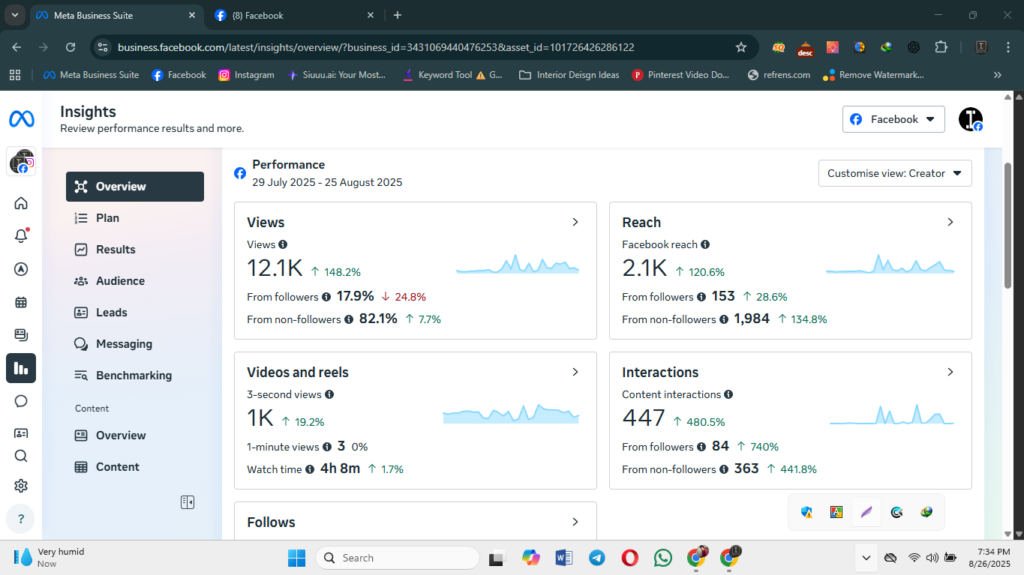Open Instagram bookmark
Image resolution: width=1024 pixels, height=575 pixels.
246,75
